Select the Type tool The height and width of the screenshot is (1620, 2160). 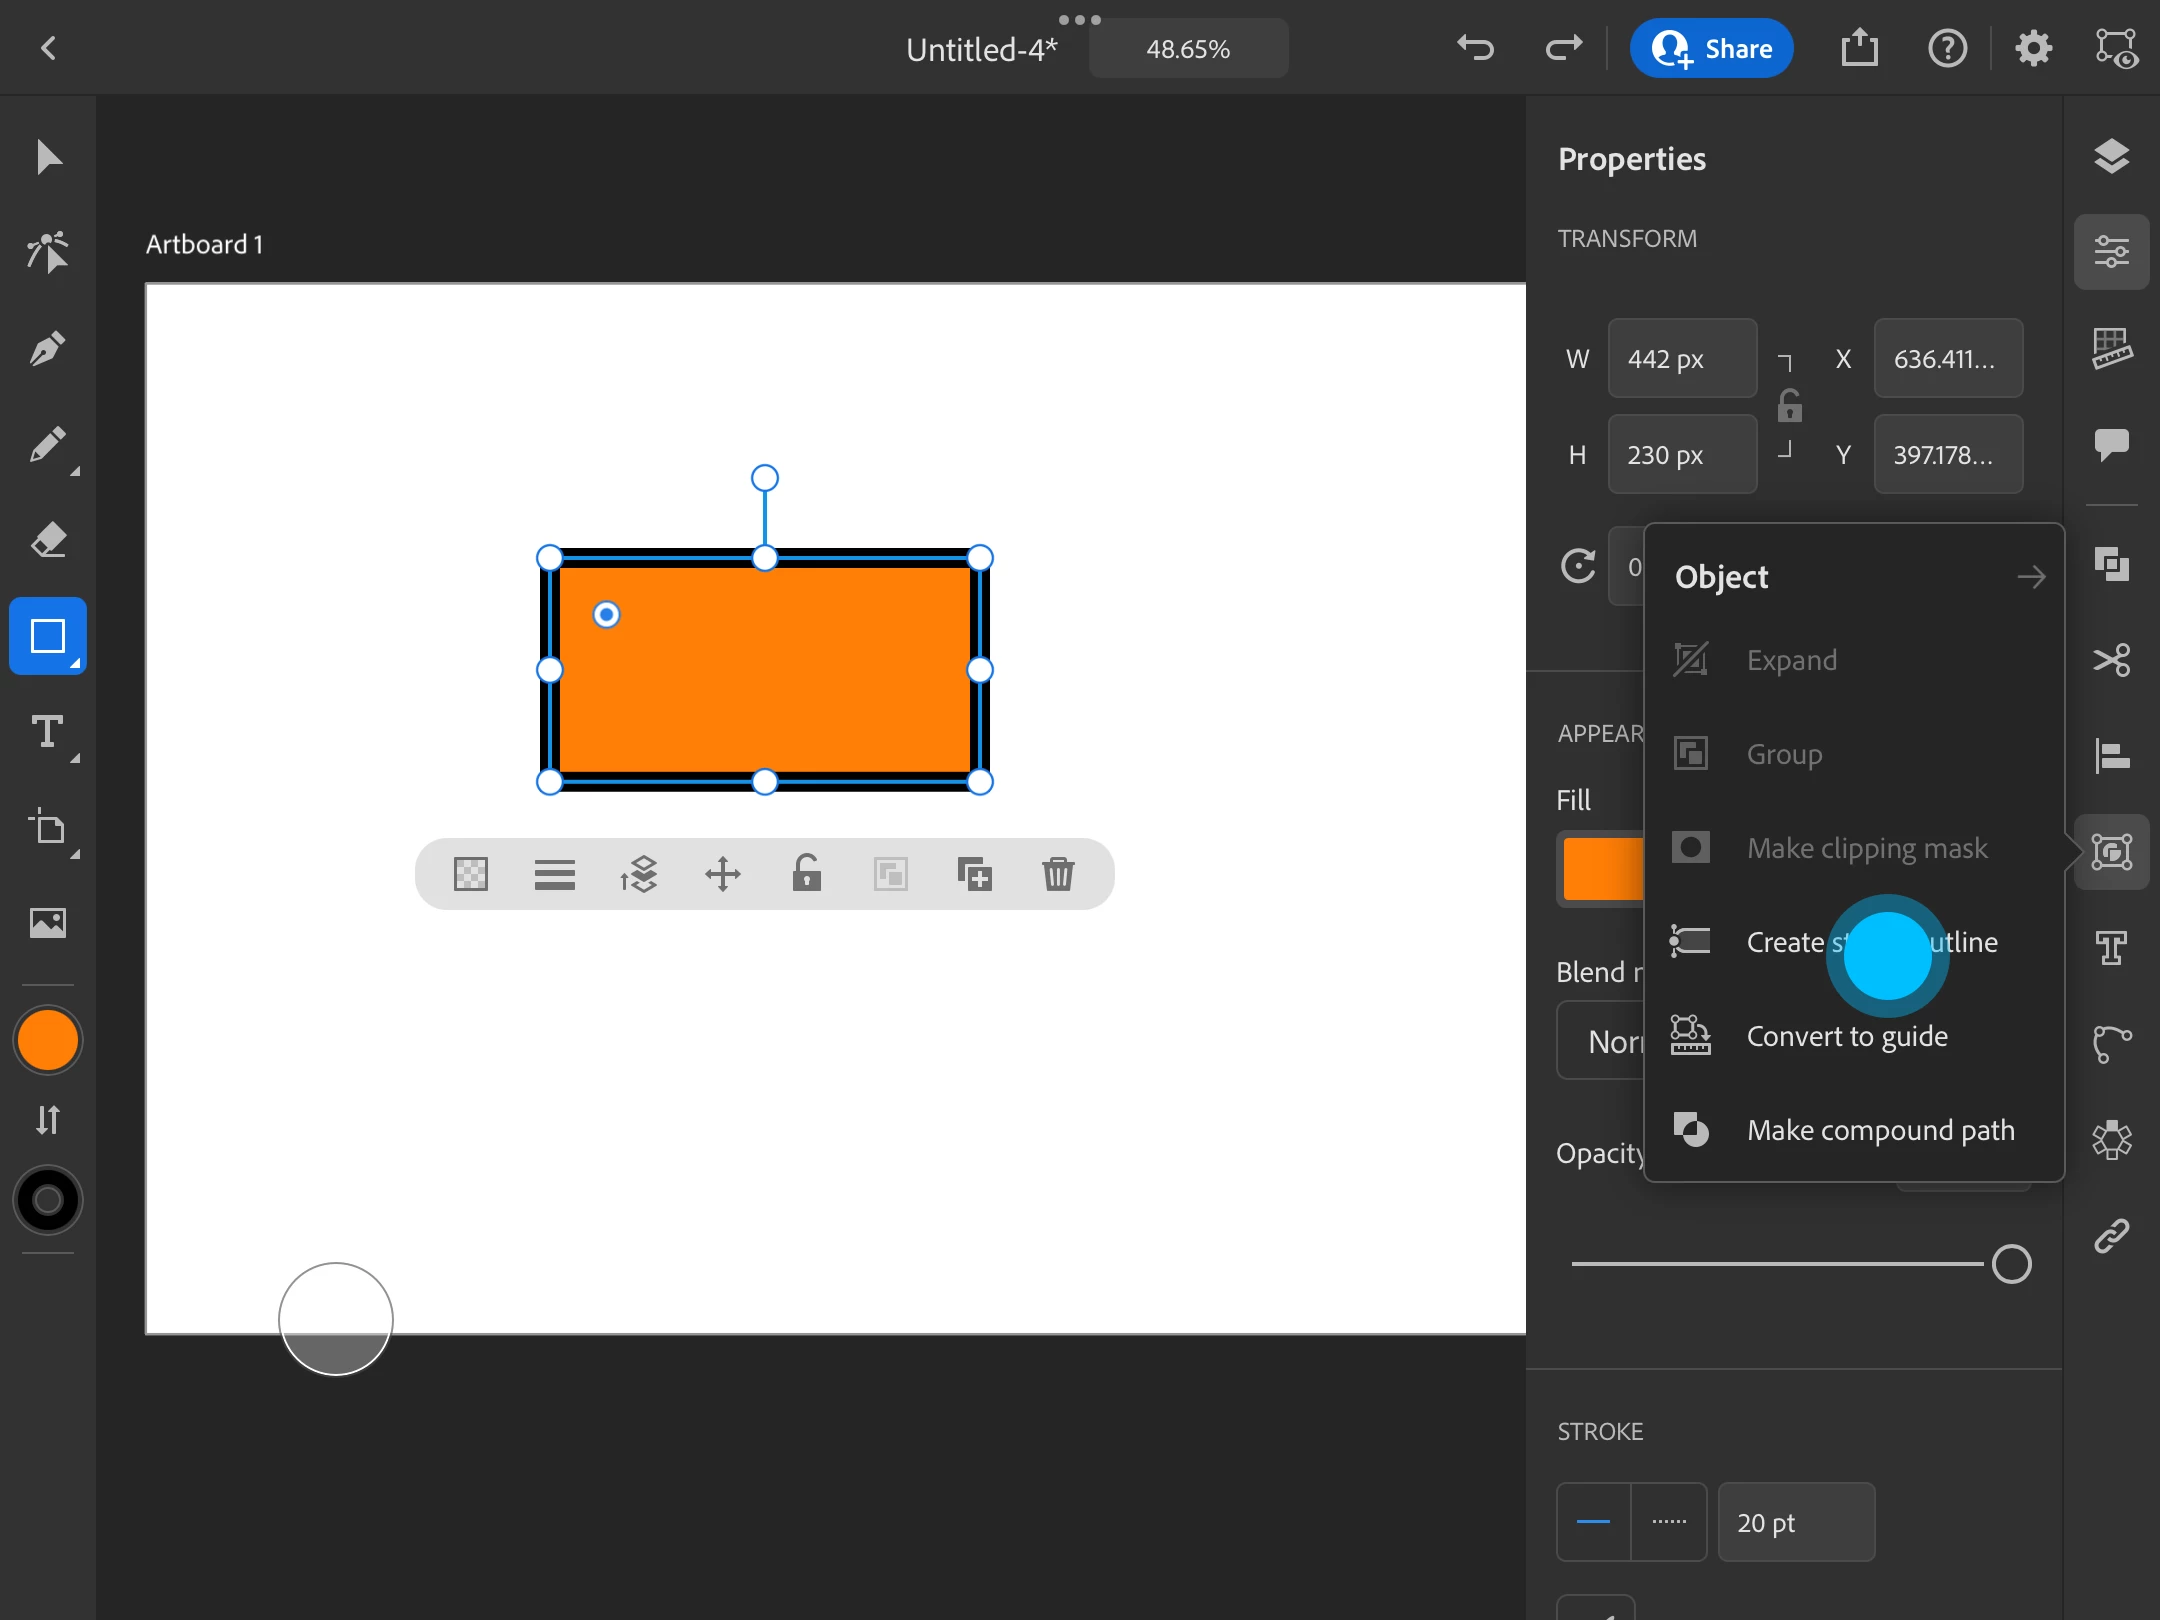47,733
